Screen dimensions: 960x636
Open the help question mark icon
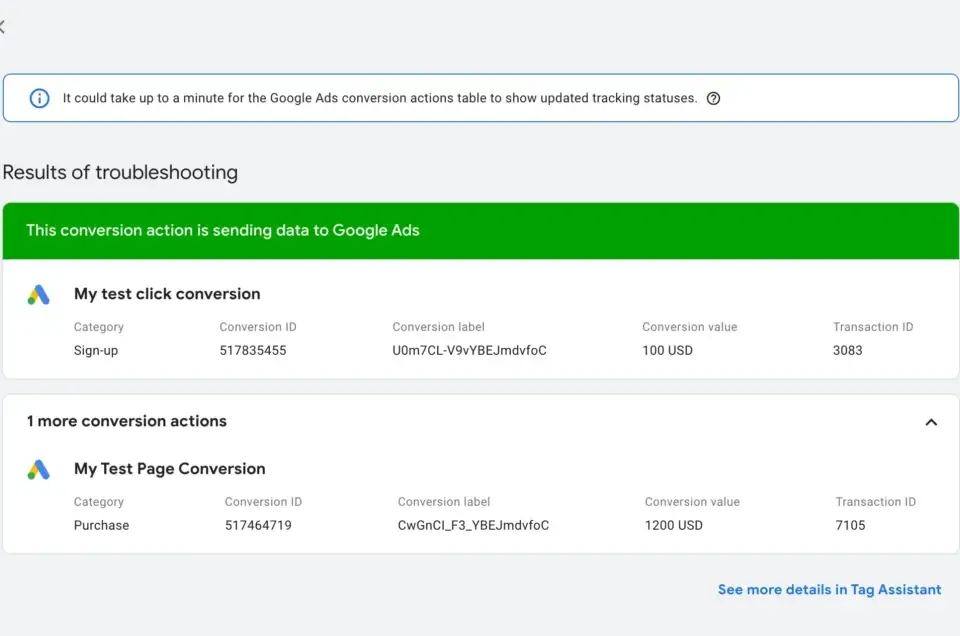713,99
